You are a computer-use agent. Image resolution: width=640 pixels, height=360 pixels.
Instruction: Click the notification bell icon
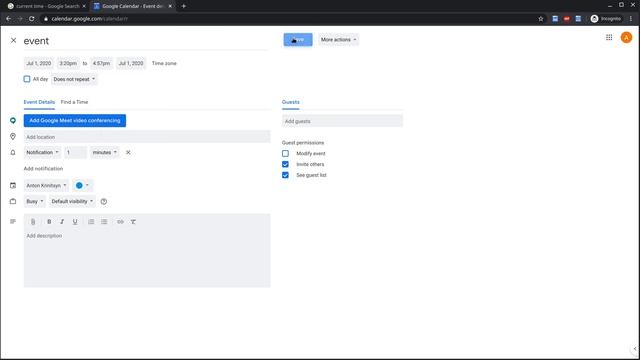click(x=13, y=152)
